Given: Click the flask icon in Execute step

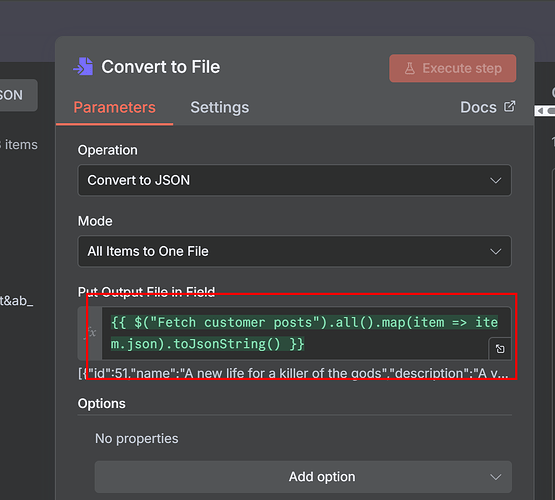Looking at the screenshot, I should click(410, 68).
